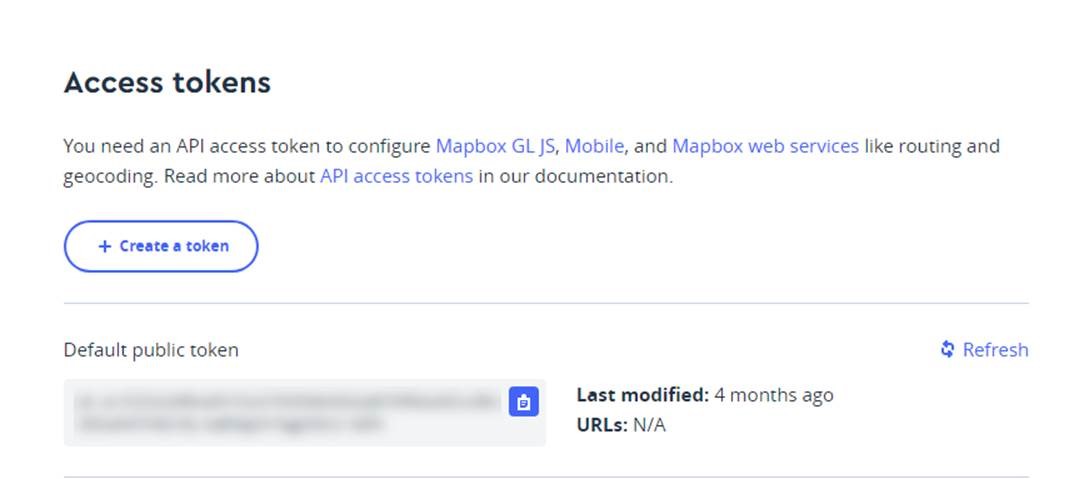Click the Refresh text link

click(x=995, y=350)
